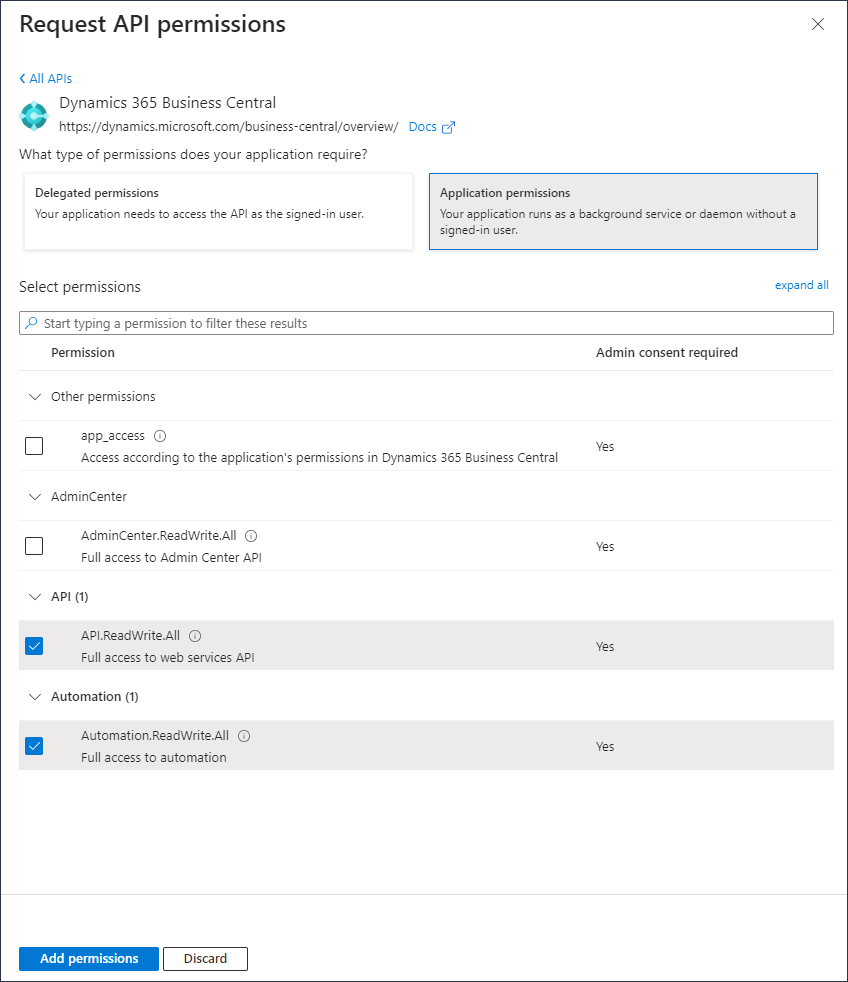Viewport: 848px width, 982px height.
Task: Click the Select permissions heading
Action: 80,287
